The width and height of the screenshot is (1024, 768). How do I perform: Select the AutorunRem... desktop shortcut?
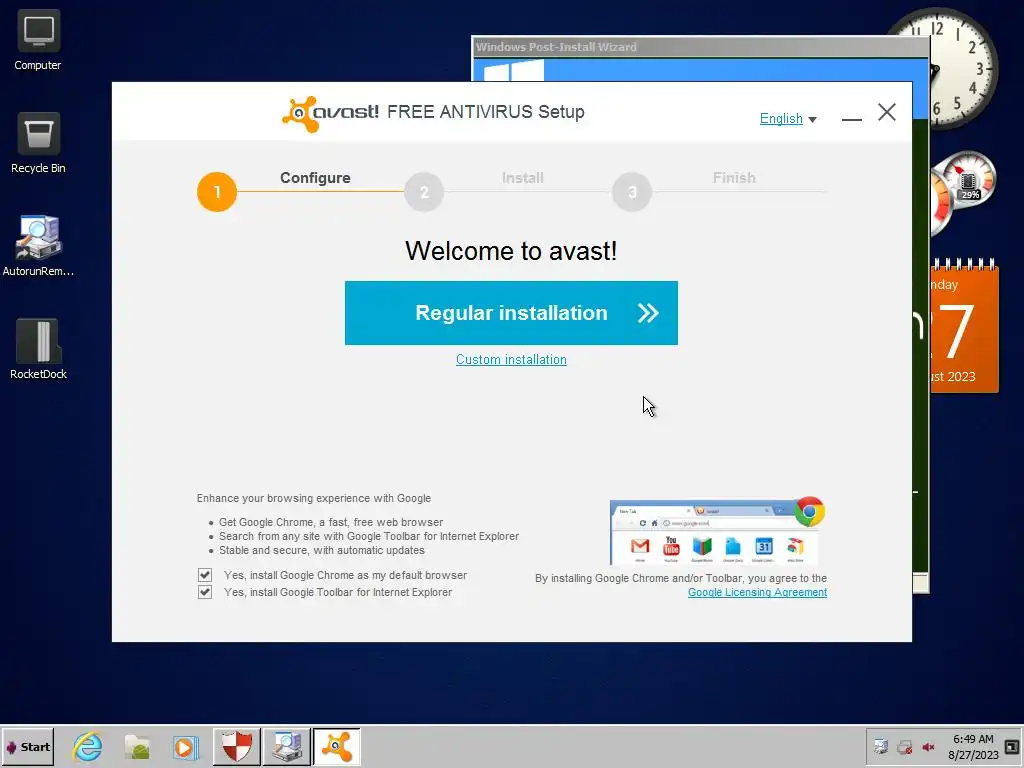coord(38,246)
